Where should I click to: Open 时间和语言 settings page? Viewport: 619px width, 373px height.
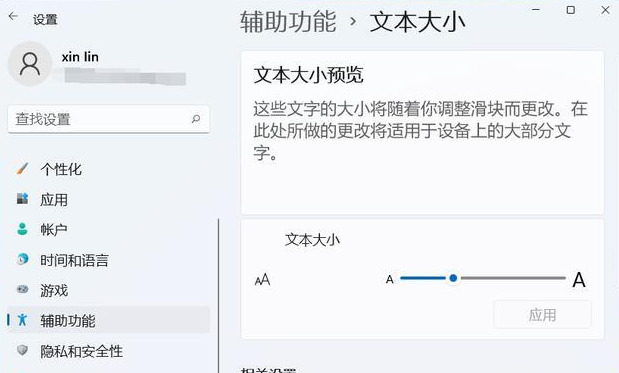point(109,260)
